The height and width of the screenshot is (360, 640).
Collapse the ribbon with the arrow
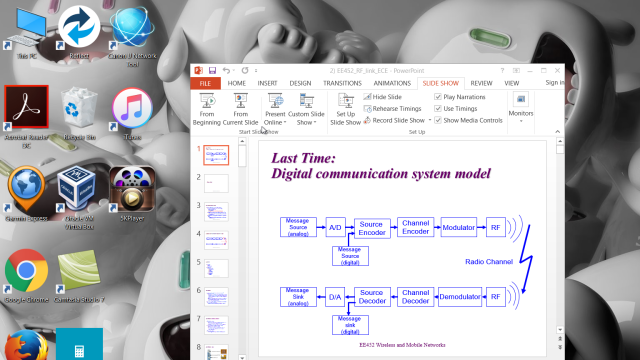[558, 131]
